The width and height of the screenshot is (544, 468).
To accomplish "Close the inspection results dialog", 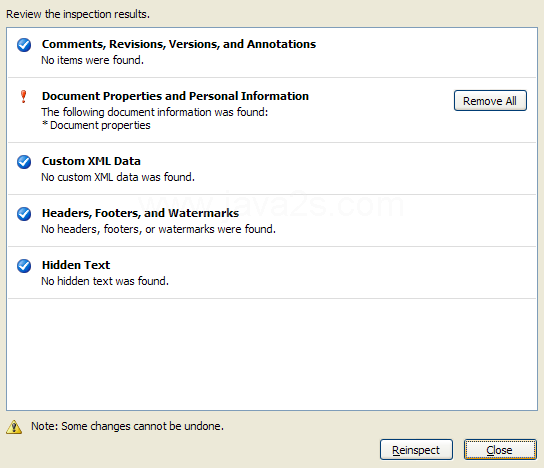I will (500, 450).
